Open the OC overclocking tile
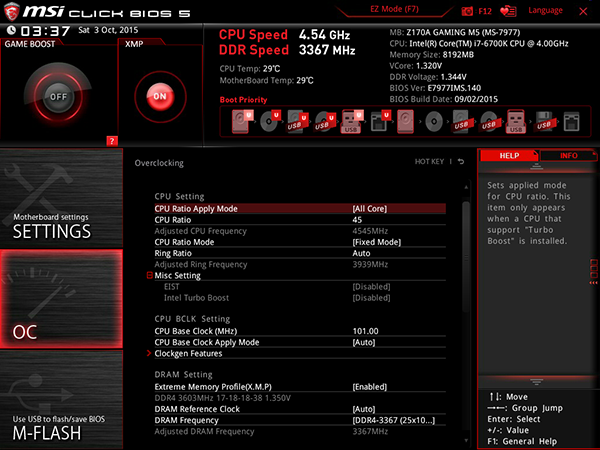 coord(61,299)
